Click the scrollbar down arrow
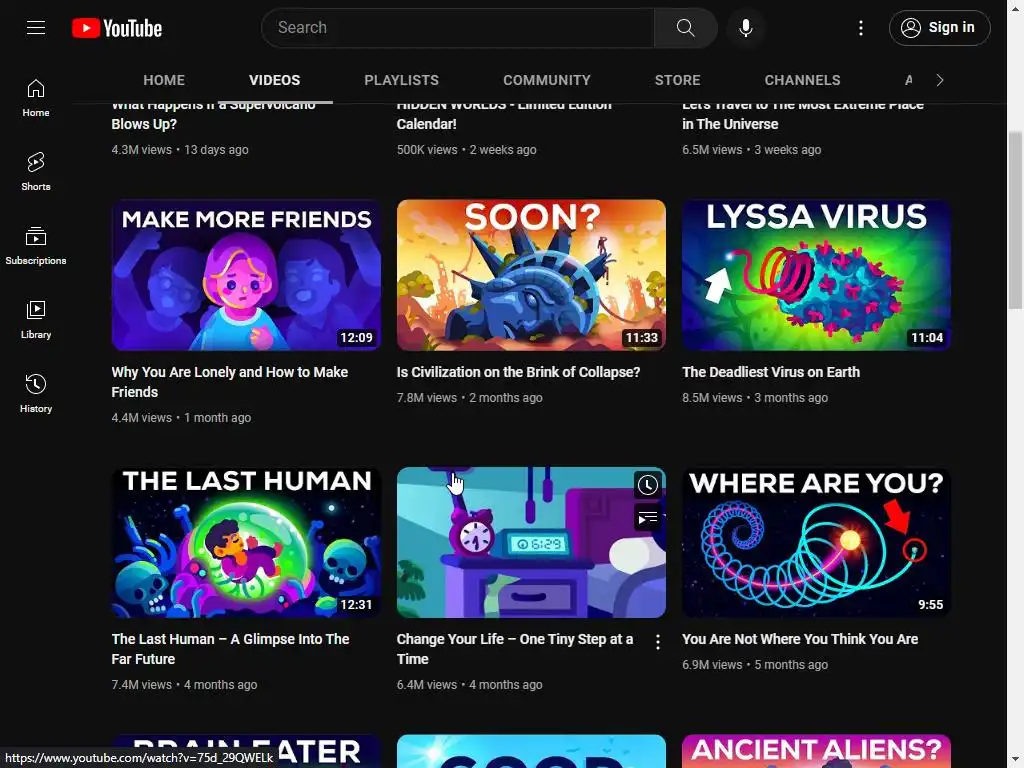The height and width of the screenshot is (768, 1024). [x=1015, y=760]
